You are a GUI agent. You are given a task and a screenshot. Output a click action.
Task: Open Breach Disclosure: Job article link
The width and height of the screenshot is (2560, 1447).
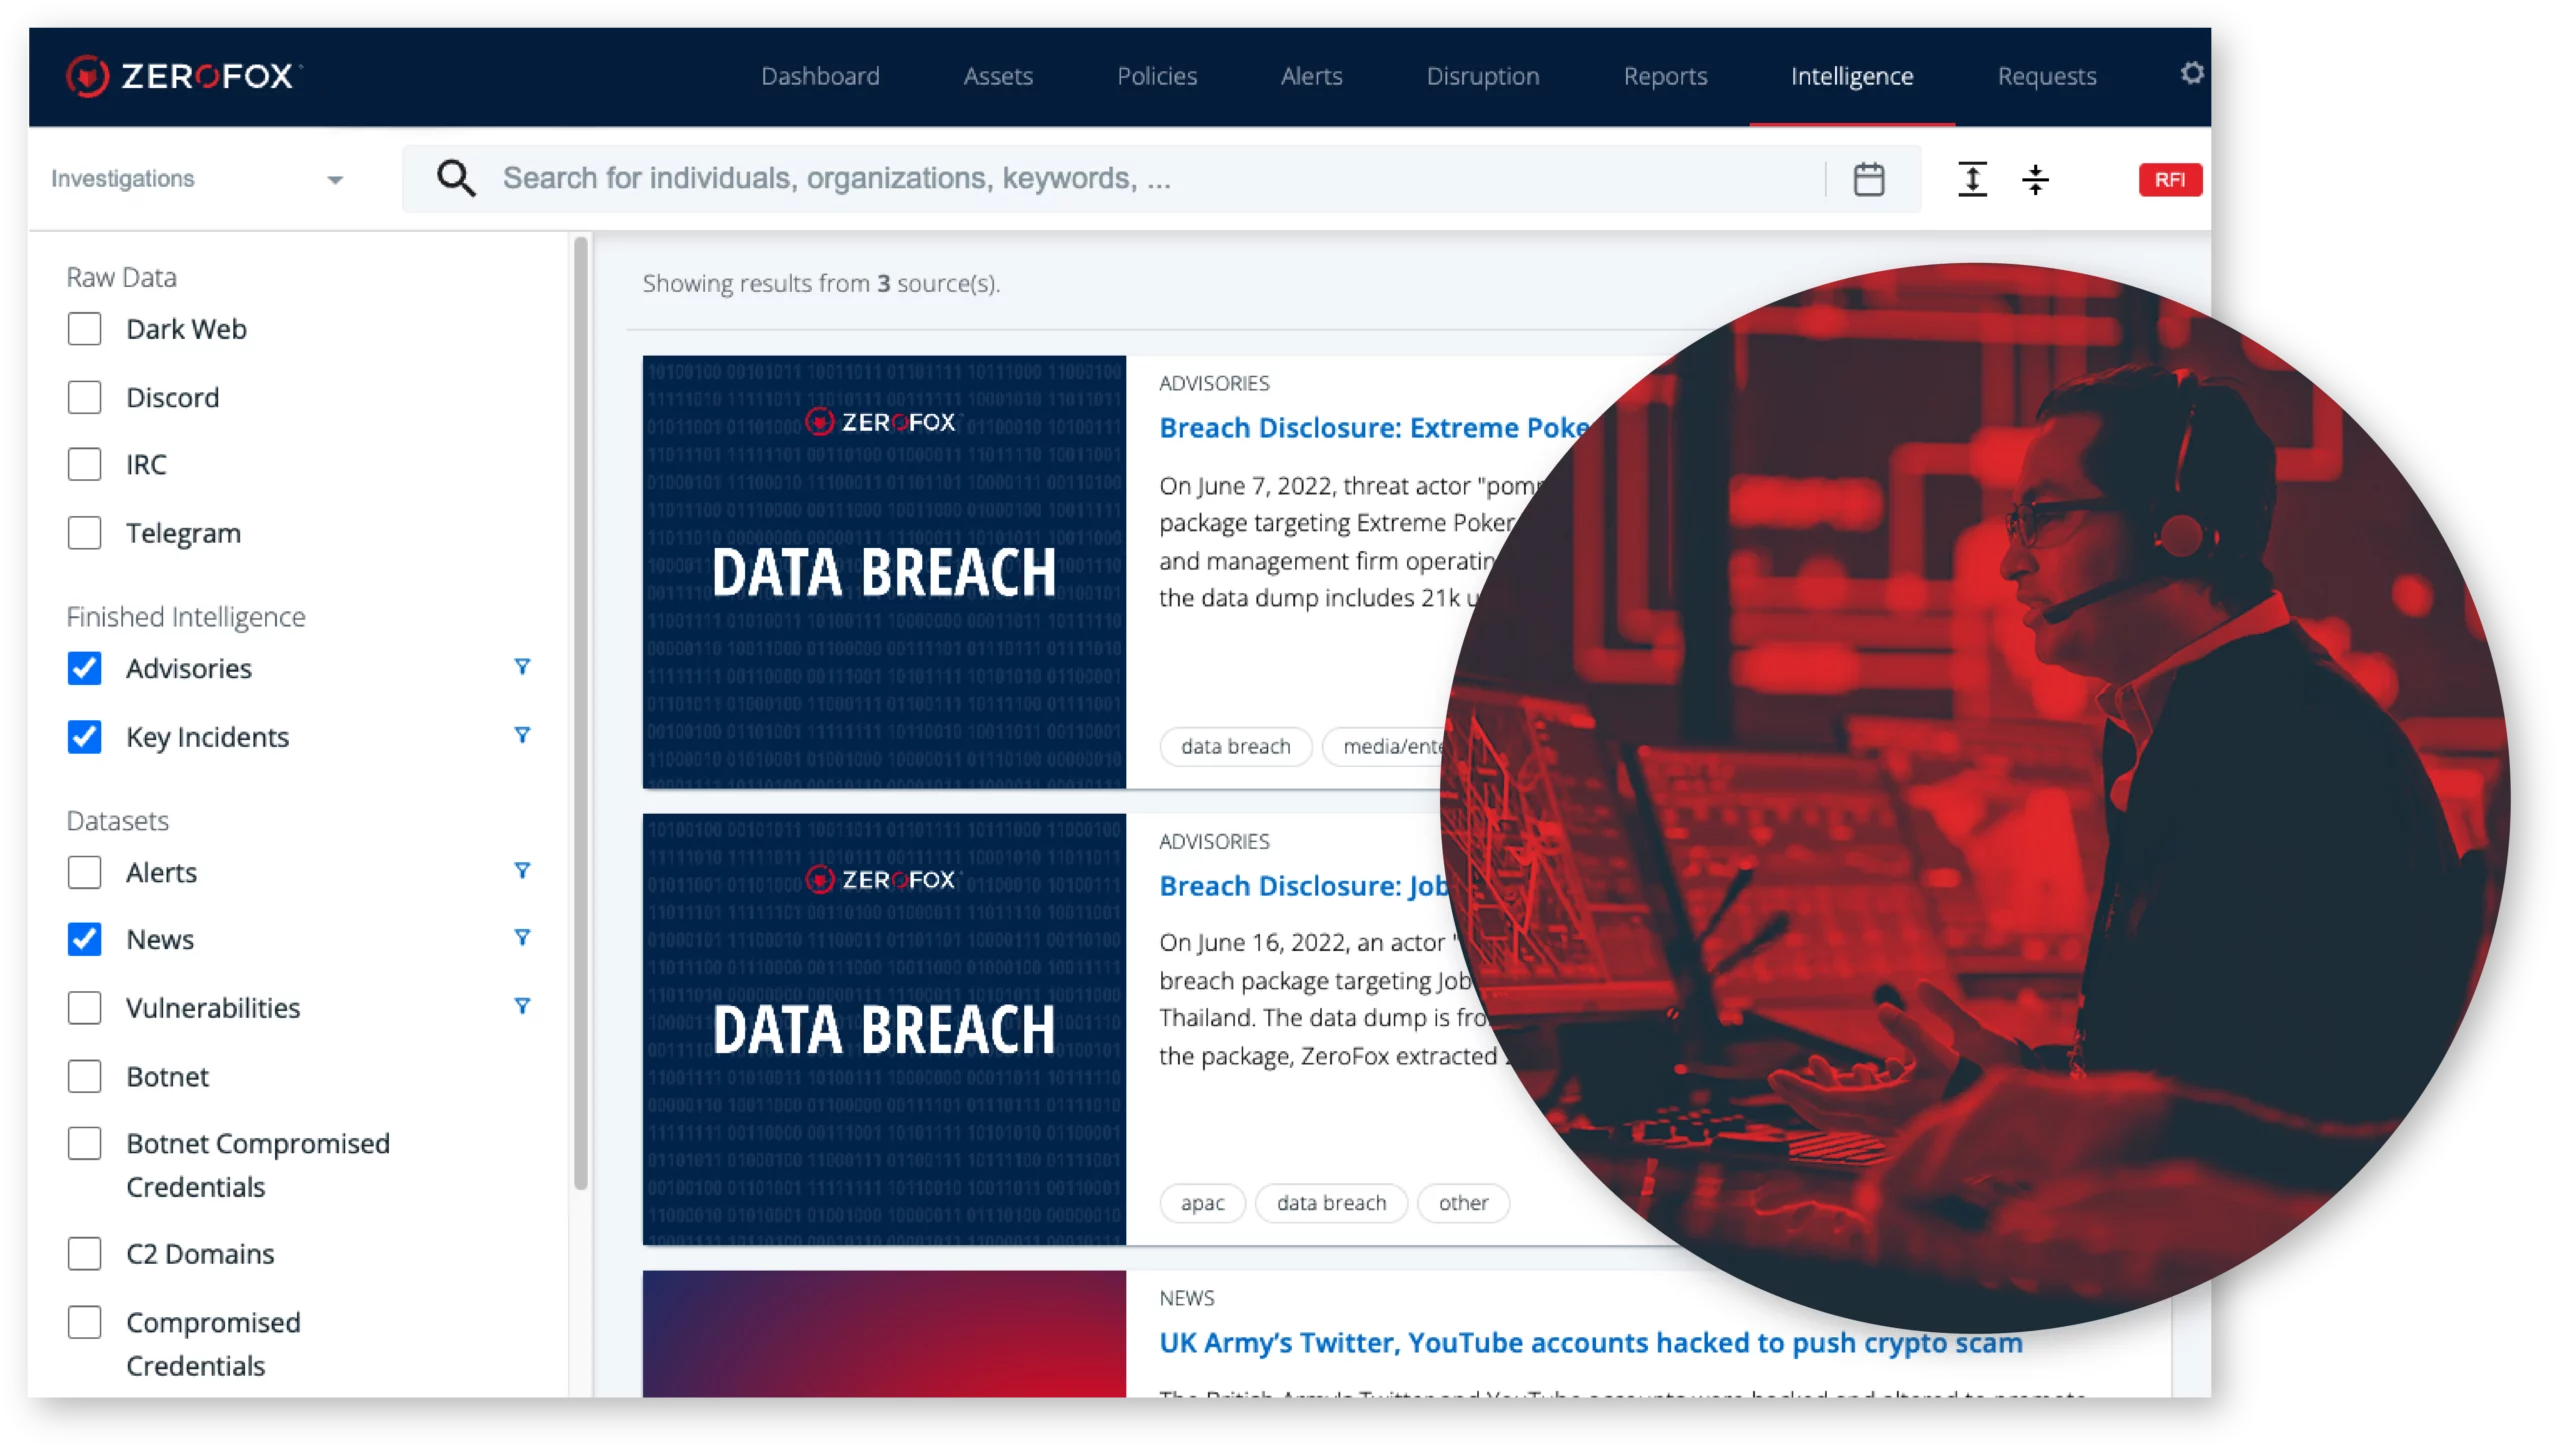[1303, 886]
